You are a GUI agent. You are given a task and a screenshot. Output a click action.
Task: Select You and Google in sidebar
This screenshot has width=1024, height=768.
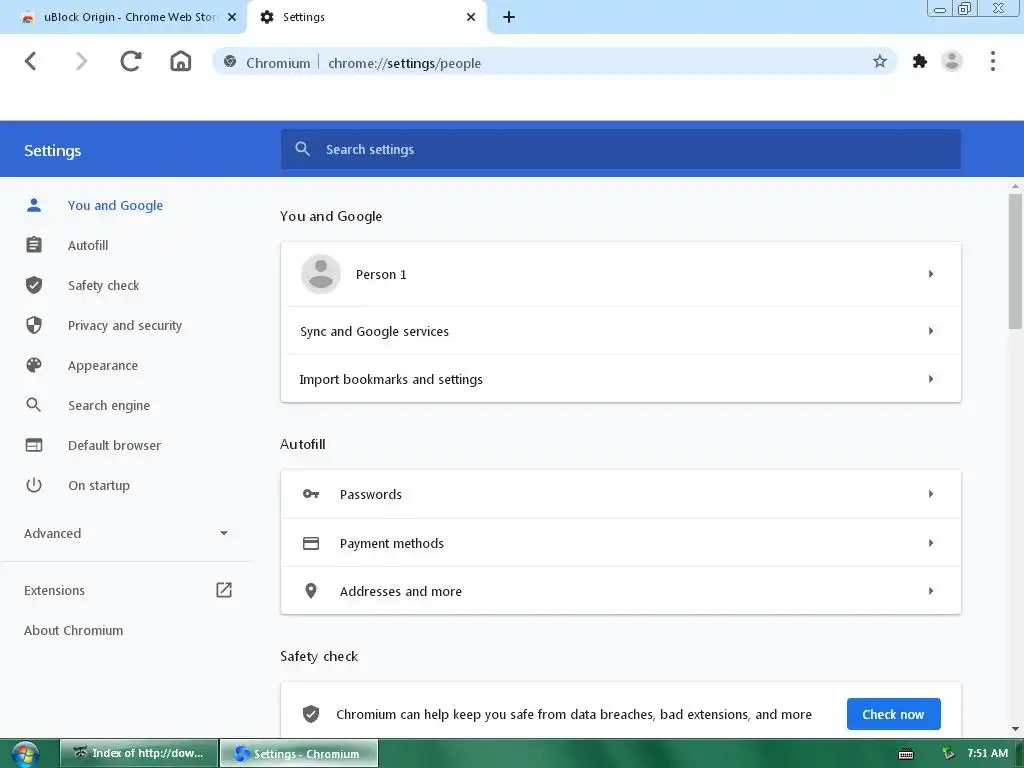tap(116, 205)
